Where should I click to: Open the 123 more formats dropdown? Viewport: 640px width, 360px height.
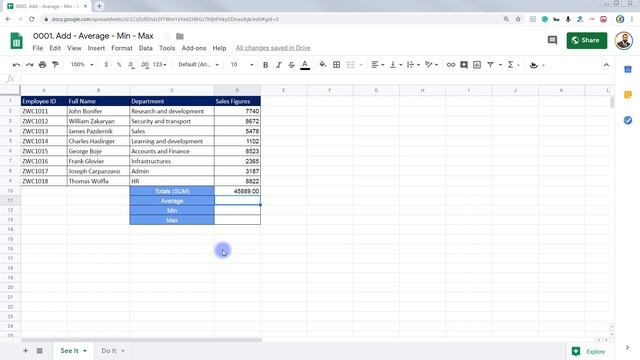click(x=160, y=64)
